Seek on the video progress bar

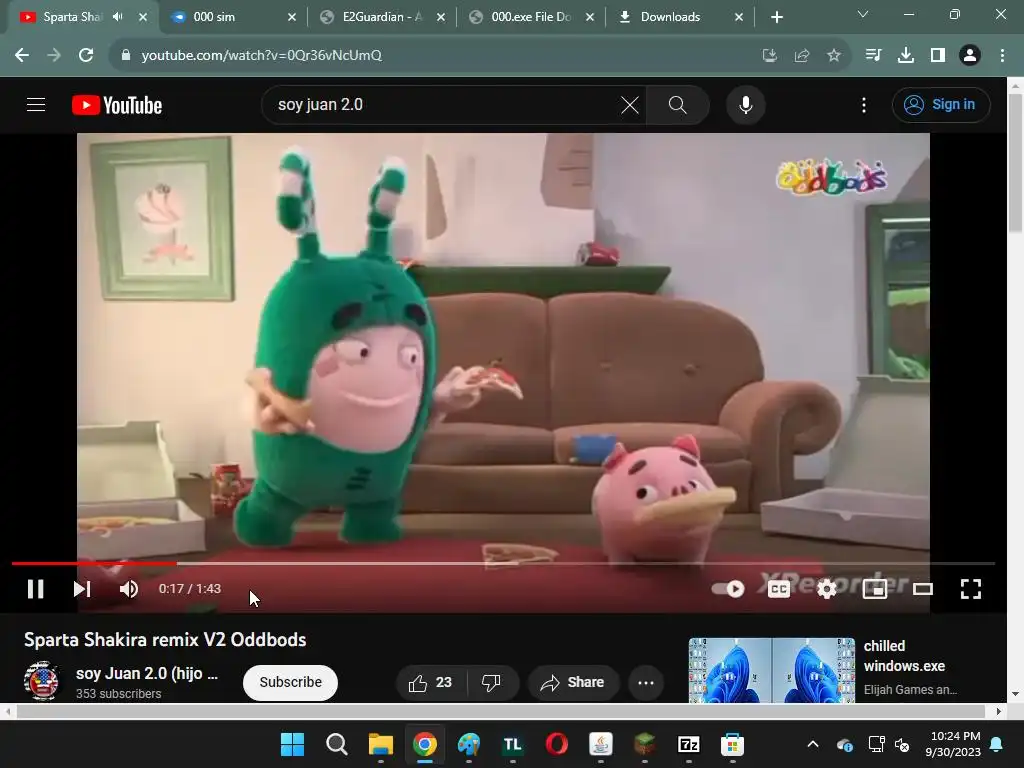[503, 563]
